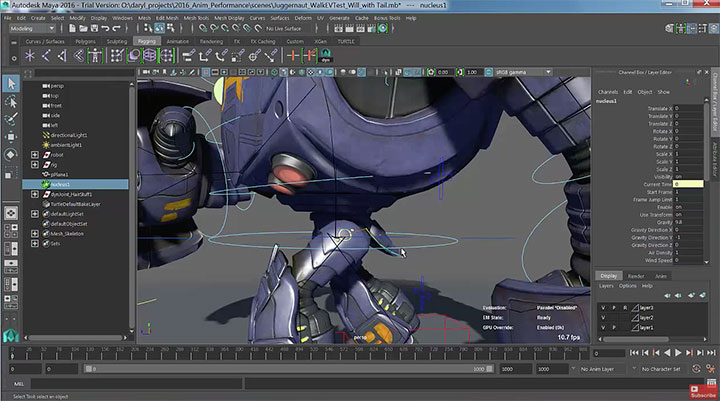
Task: Select nucleus1 in the Outliner
Action: 76,184
